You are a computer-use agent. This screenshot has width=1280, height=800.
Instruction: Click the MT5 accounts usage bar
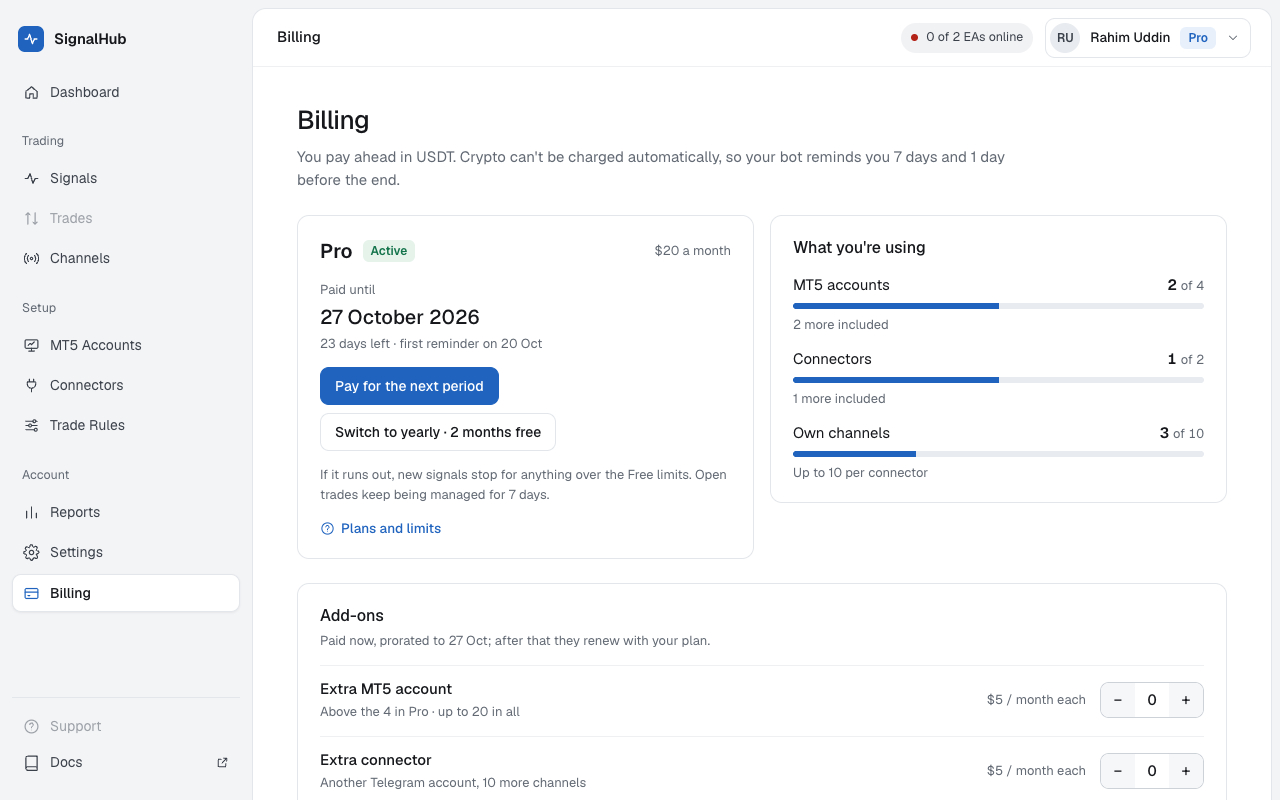coord(998,306)
